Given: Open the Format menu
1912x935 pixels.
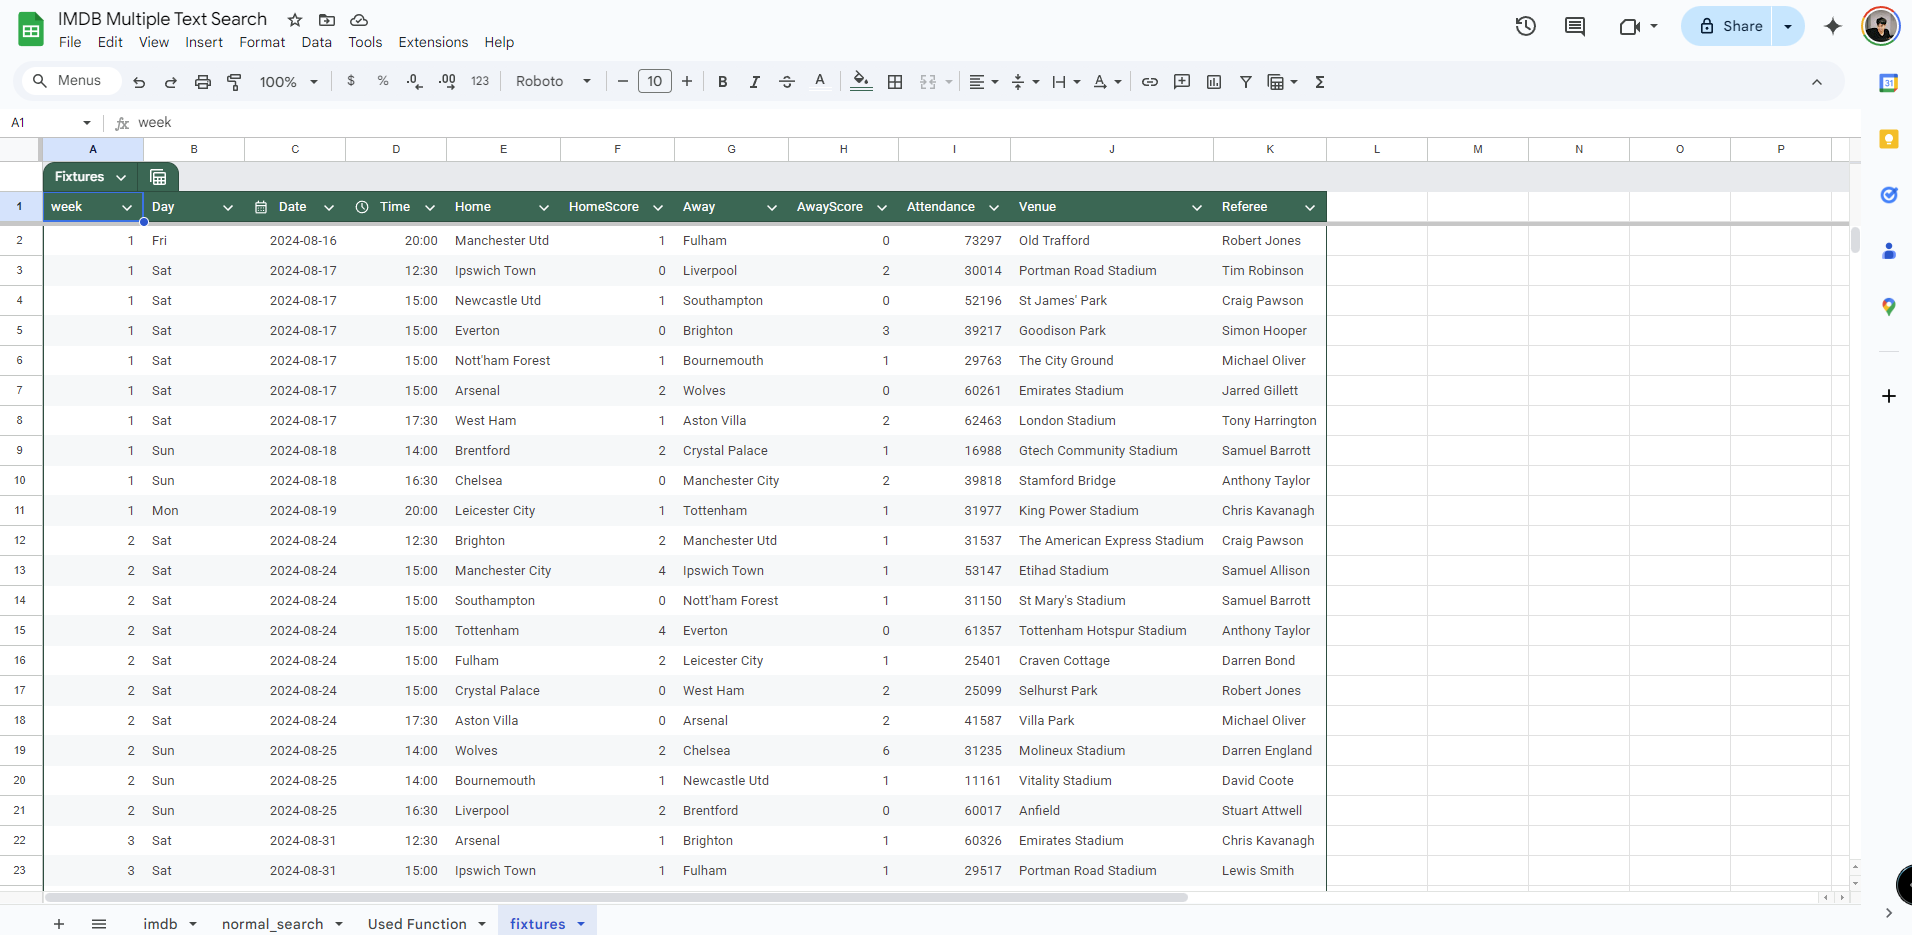Looking at the screenshot, I should 262,42.
